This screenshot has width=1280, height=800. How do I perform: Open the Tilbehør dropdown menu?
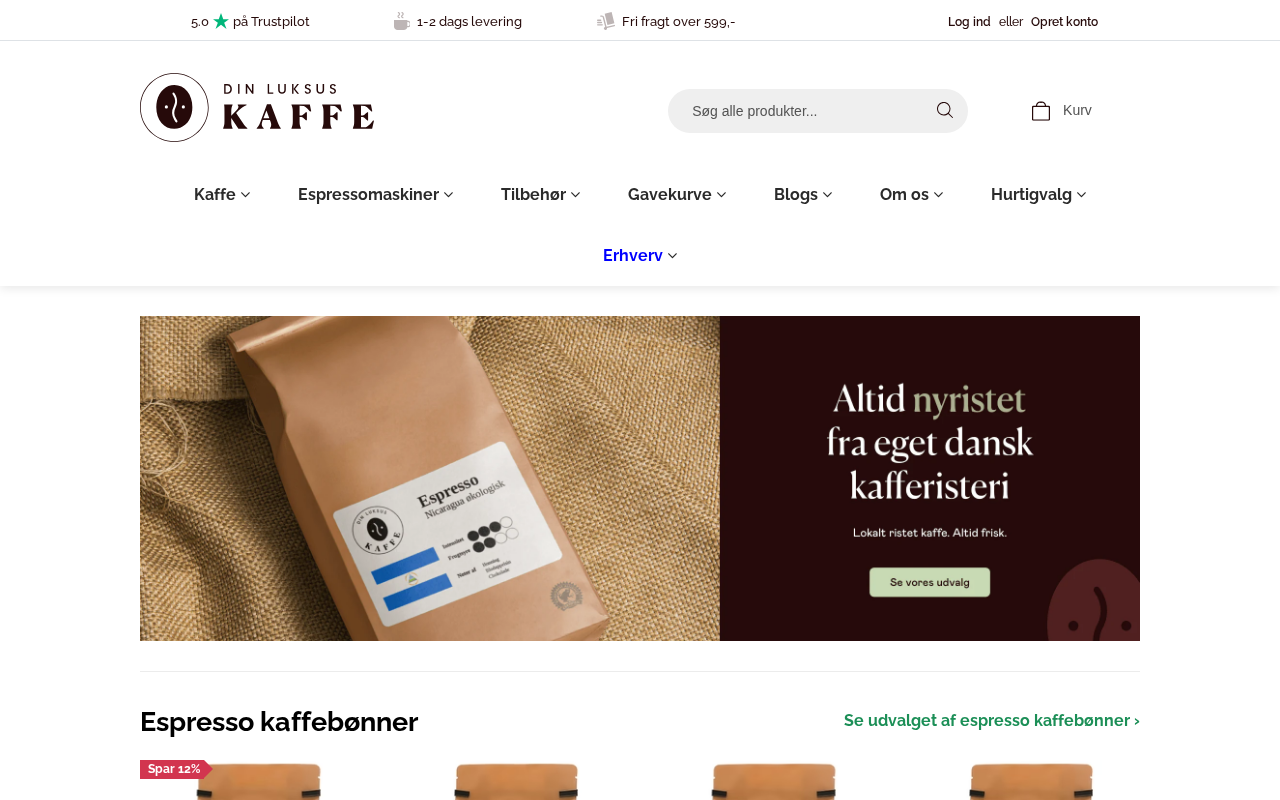541,195
